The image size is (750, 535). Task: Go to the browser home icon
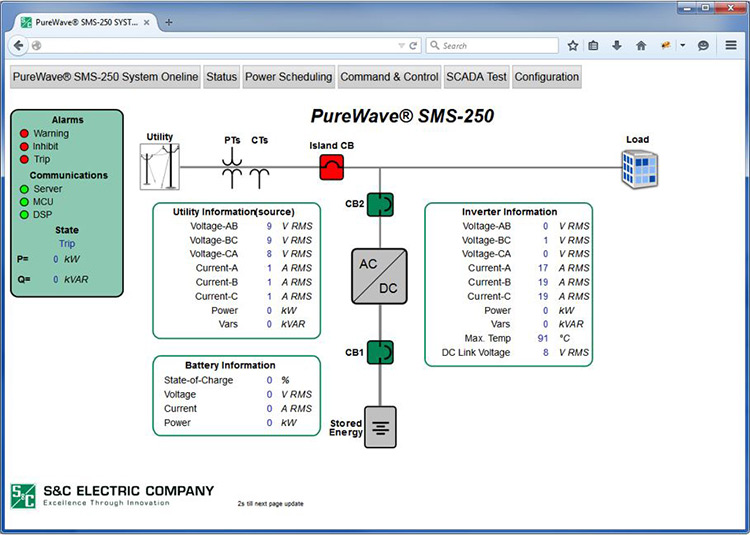(641, 45)
